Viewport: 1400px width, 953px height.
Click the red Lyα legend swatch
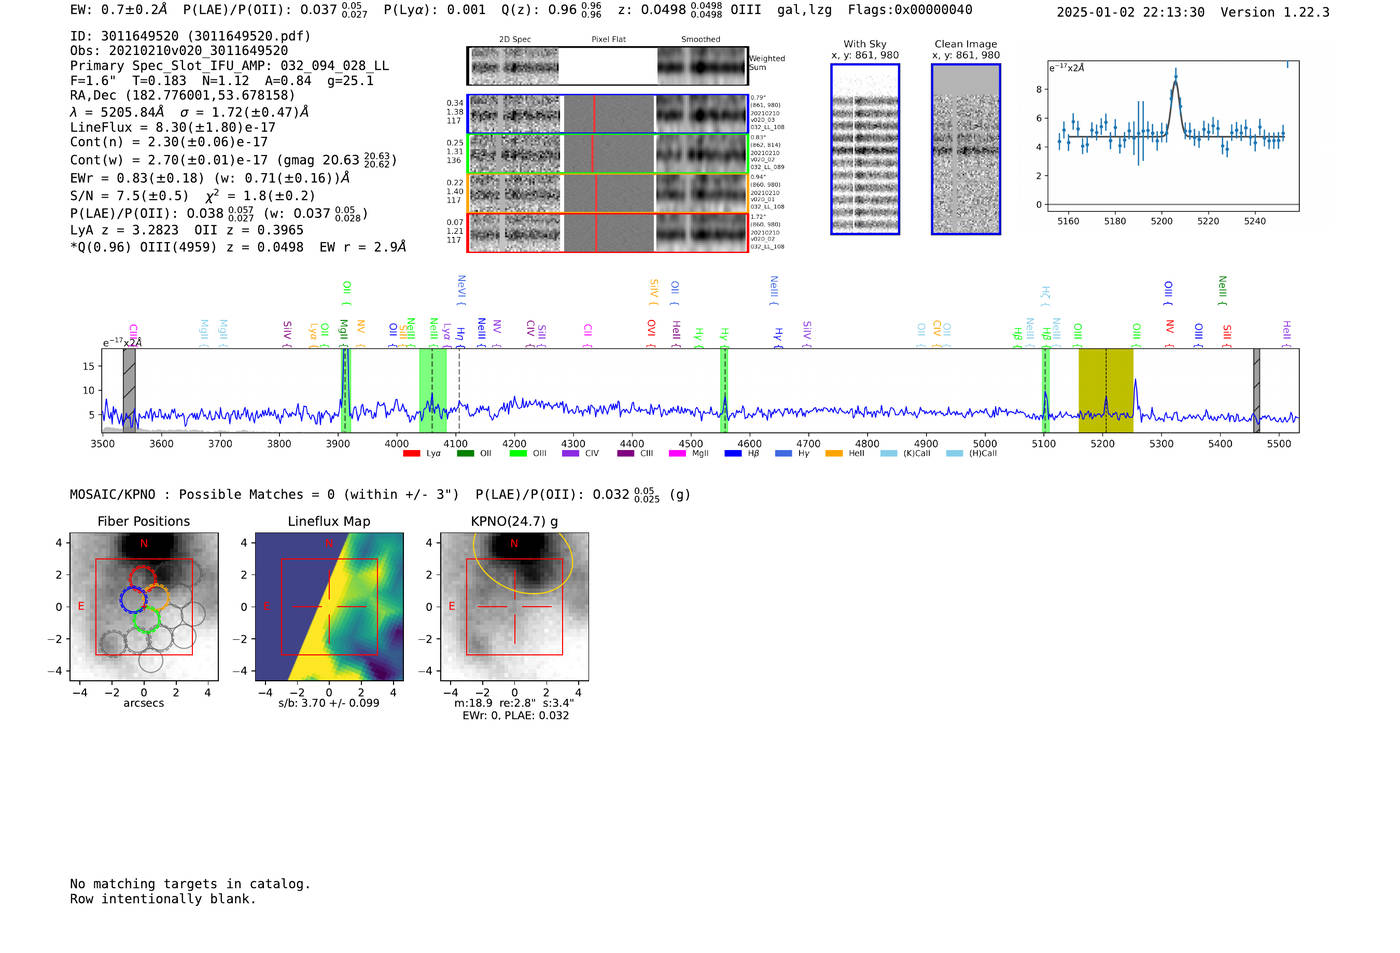[x=411, y=454]
